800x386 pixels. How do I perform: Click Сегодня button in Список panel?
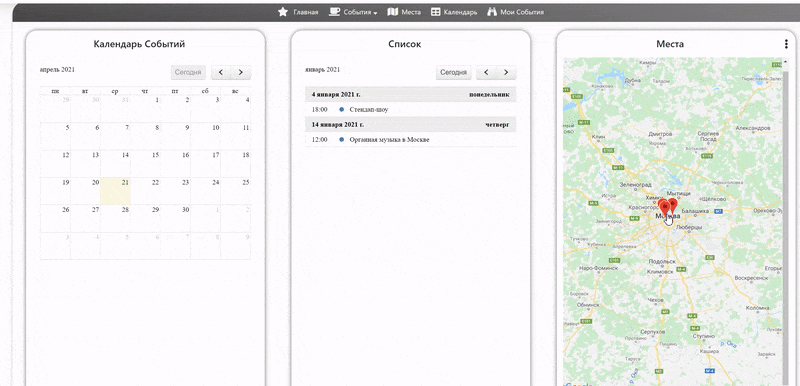click(x=454, y=72)
